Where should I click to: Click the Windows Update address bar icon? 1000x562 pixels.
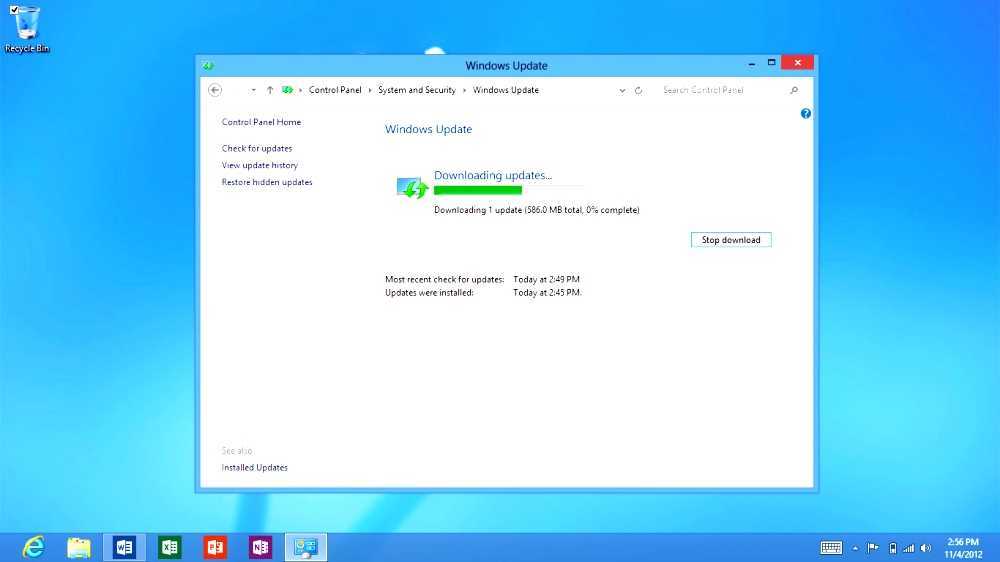288,90
